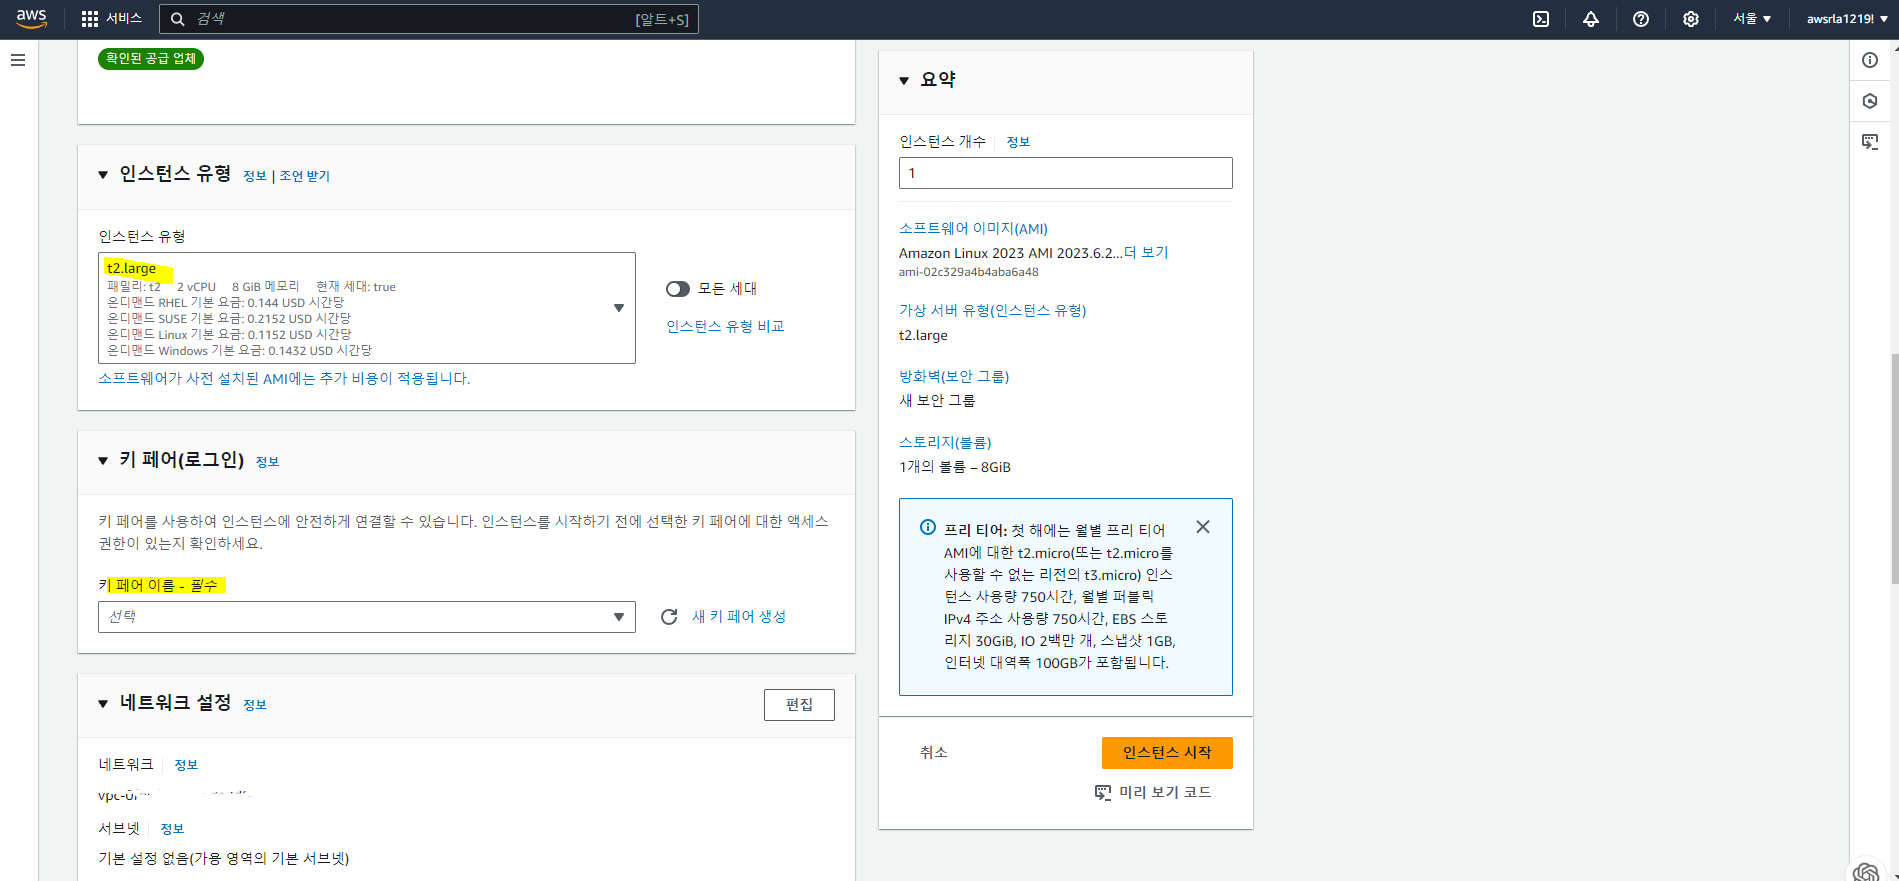The image size is (1899, 881).
Task: Click the page vertical scrollbar
Action: point(1894,470)
